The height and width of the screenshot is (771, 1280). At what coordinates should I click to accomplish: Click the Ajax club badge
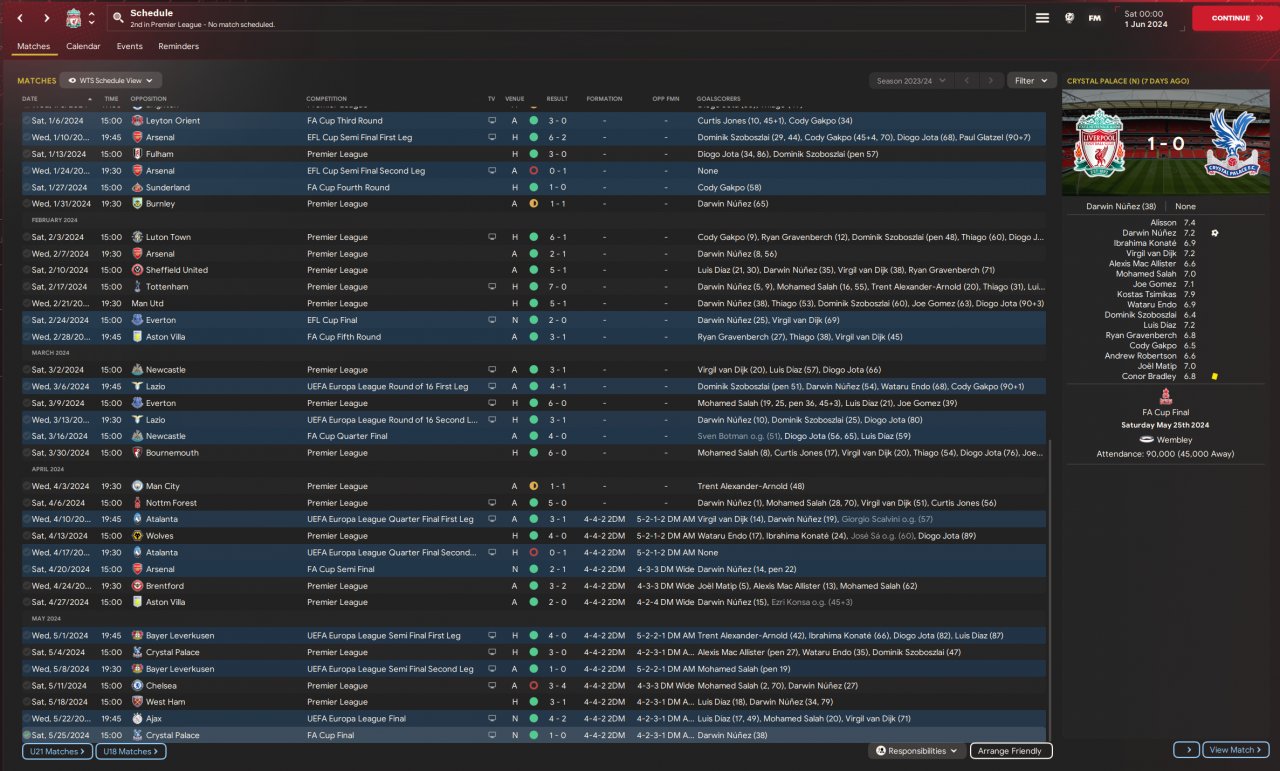pos(138,719)
